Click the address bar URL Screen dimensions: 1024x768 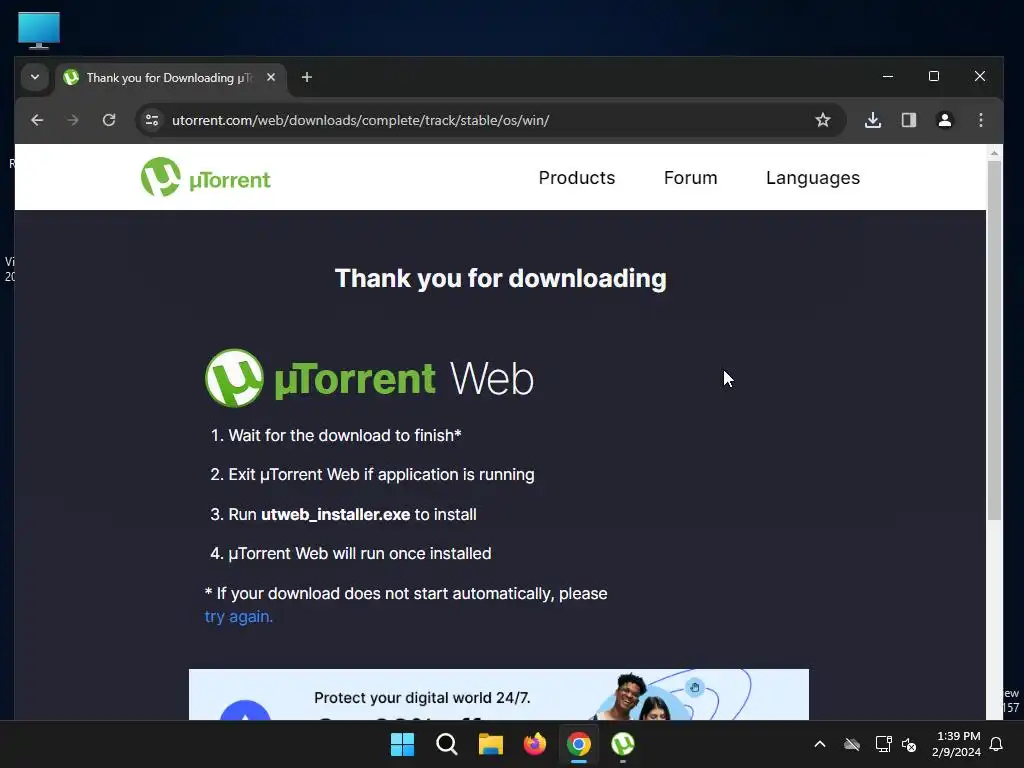[360, 120]
